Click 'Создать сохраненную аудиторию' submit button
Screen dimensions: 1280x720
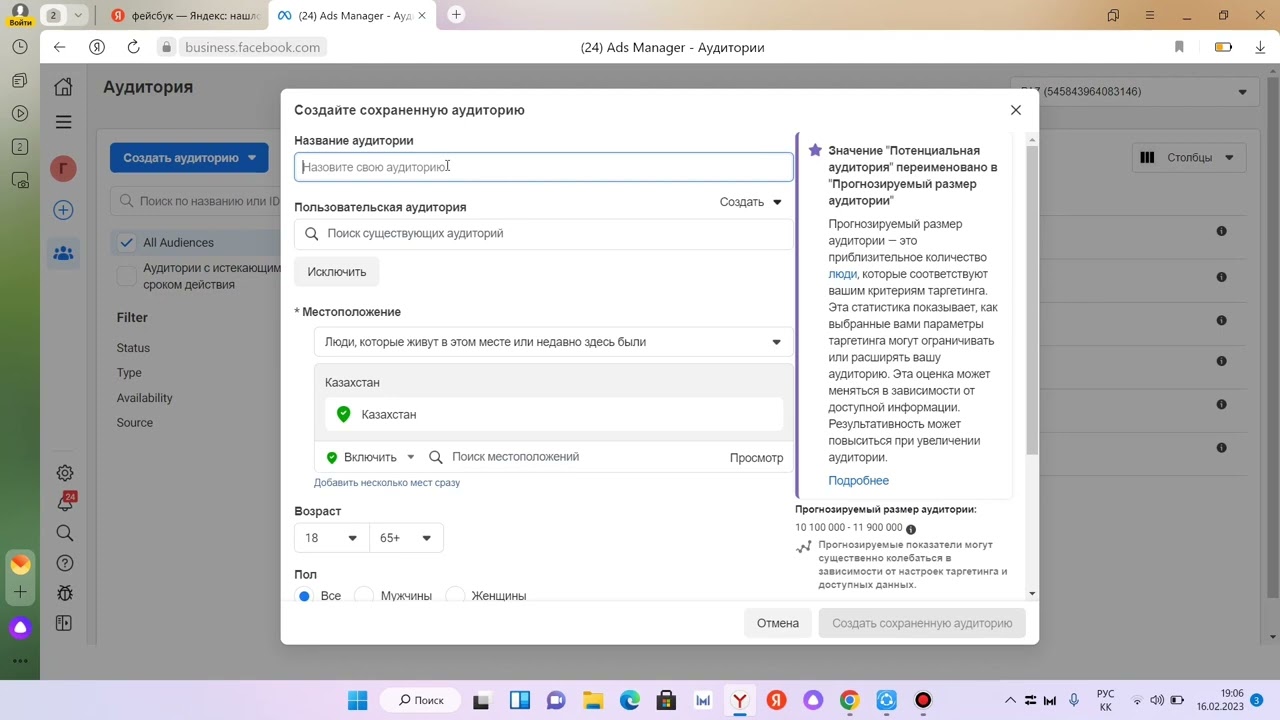(x=922, y=623)
